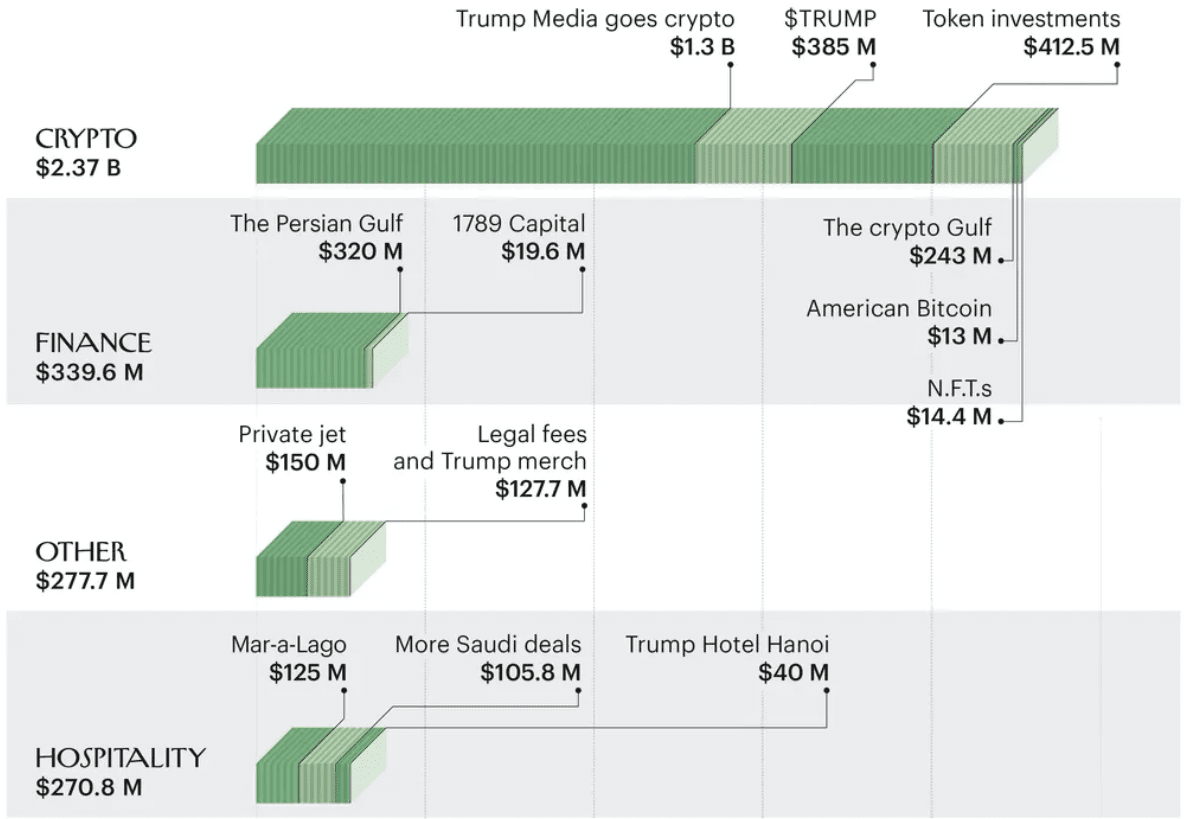Viewport: 1197px width, 819px height.
Task: Select The crypto Gulf label
Action: tap(907, 228)
